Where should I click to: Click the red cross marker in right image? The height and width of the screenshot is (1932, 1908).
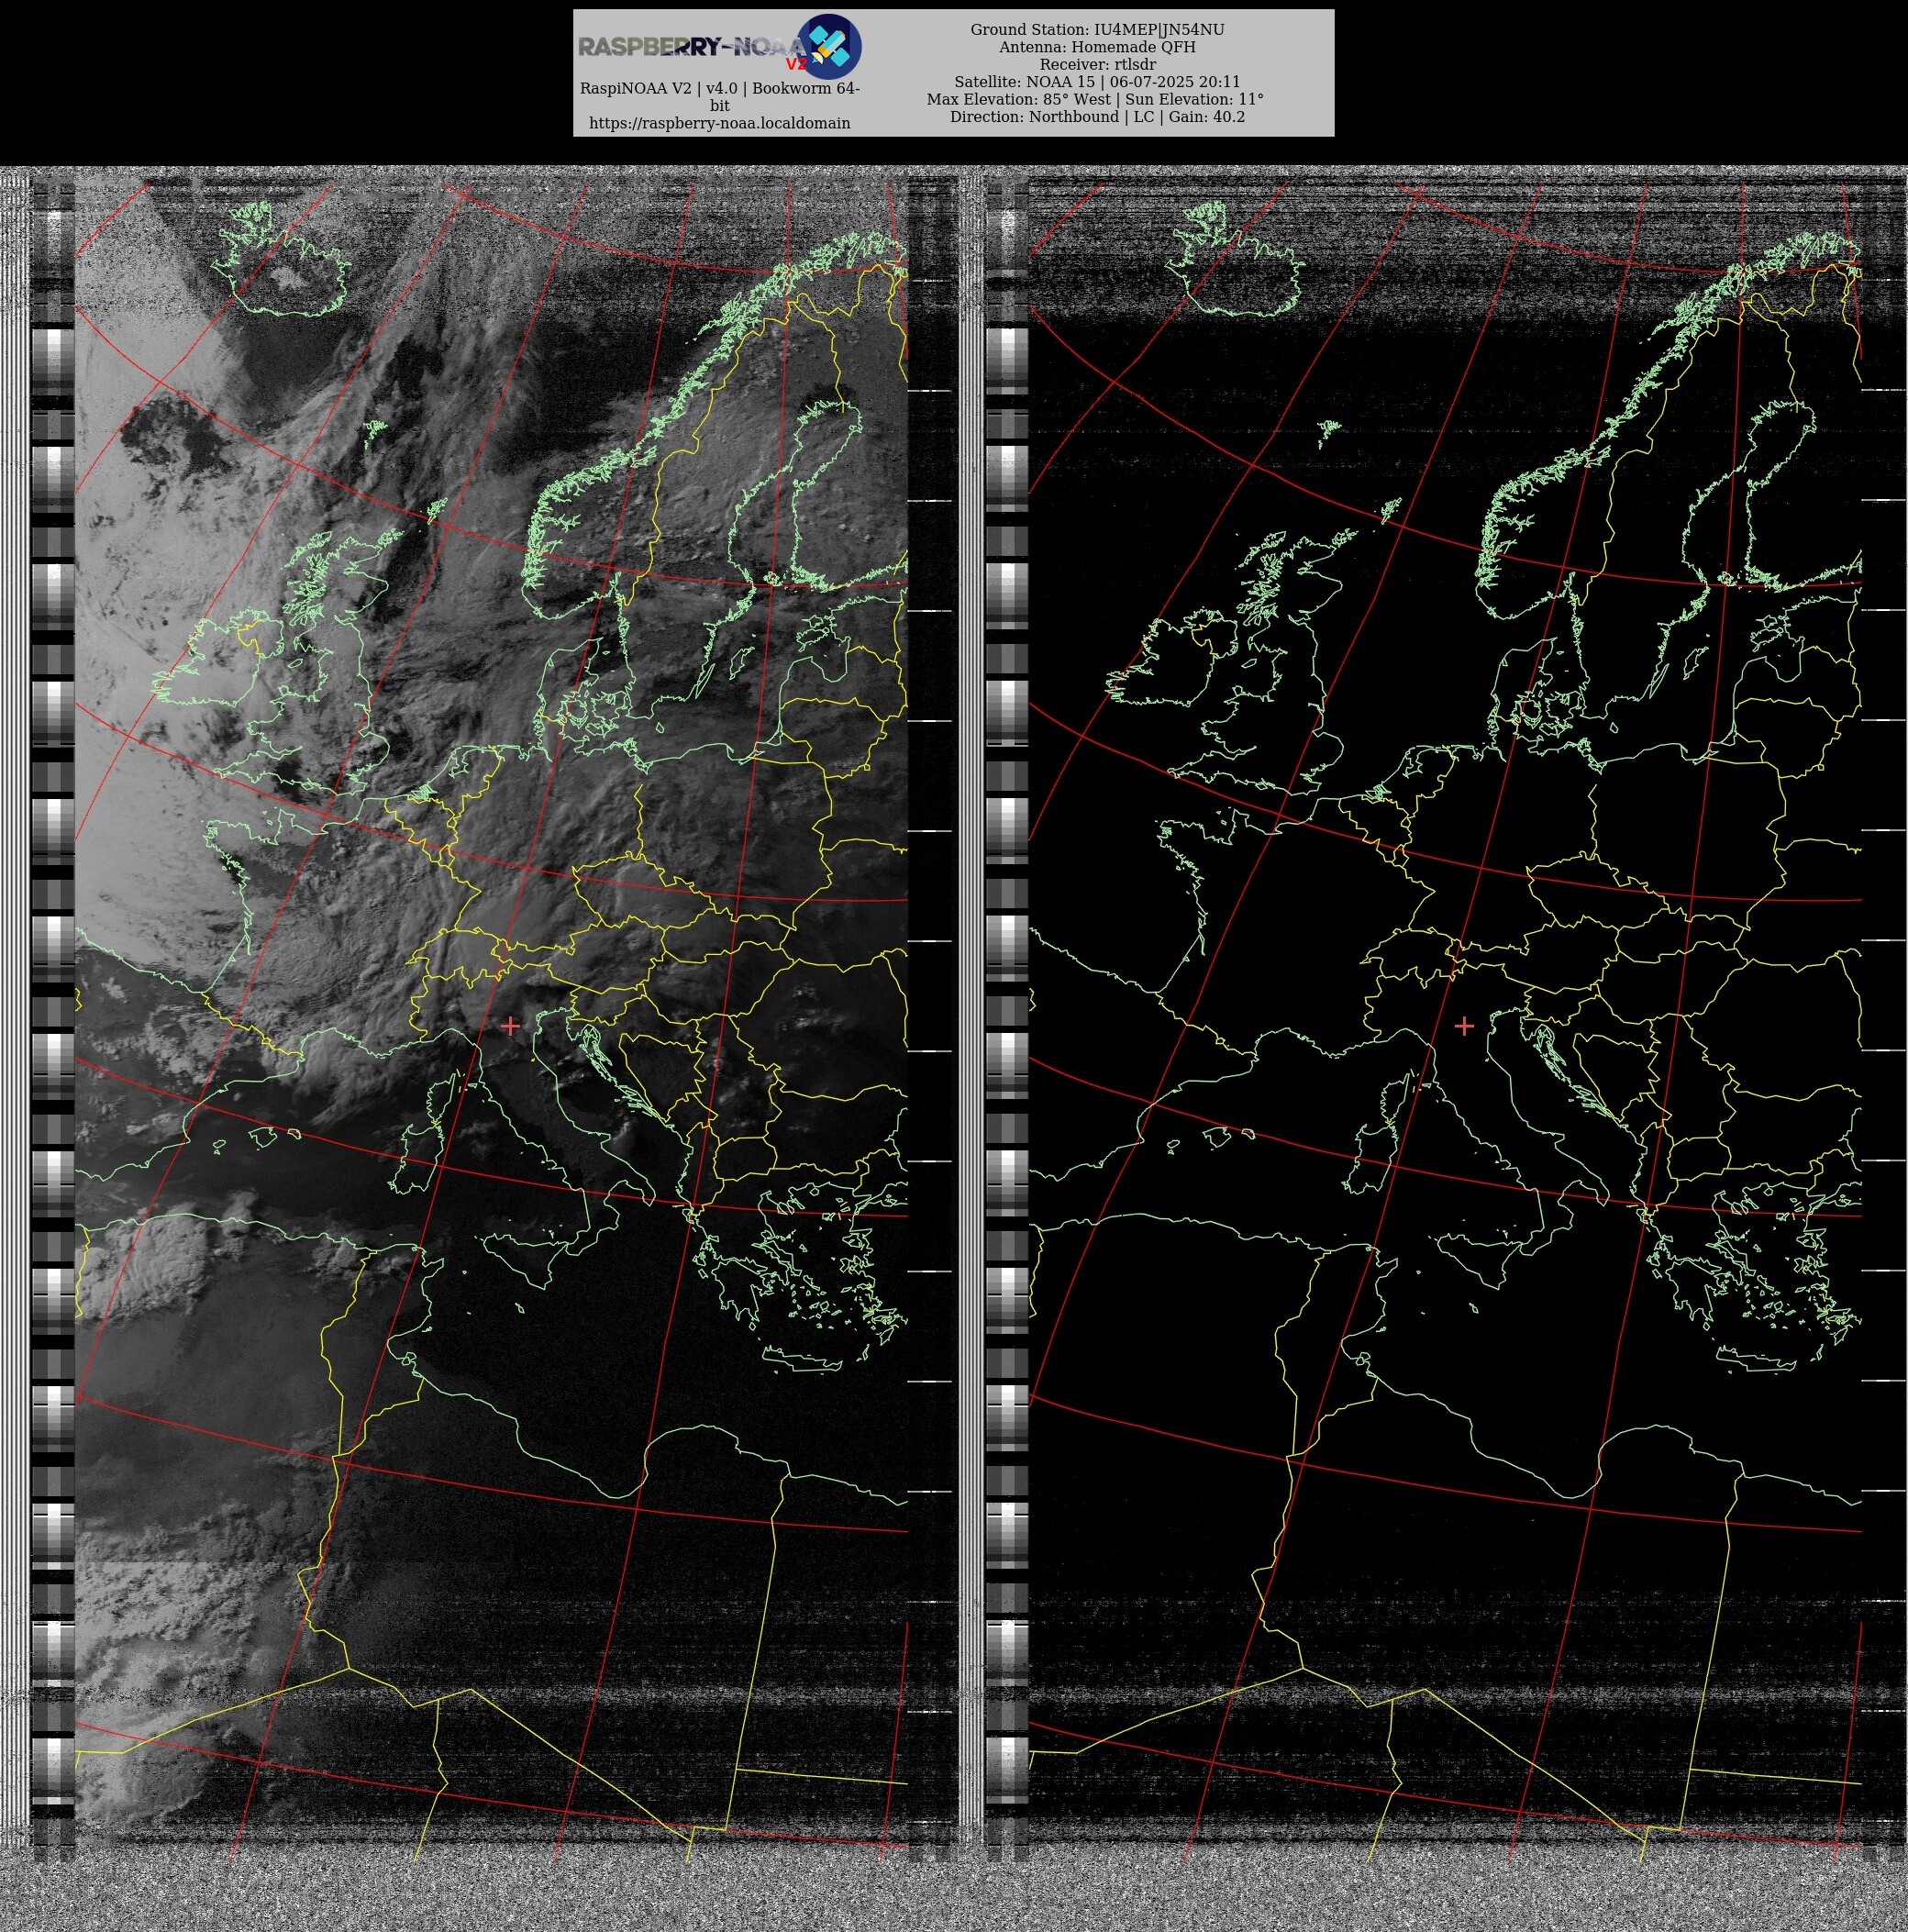coord(1464,1026)
